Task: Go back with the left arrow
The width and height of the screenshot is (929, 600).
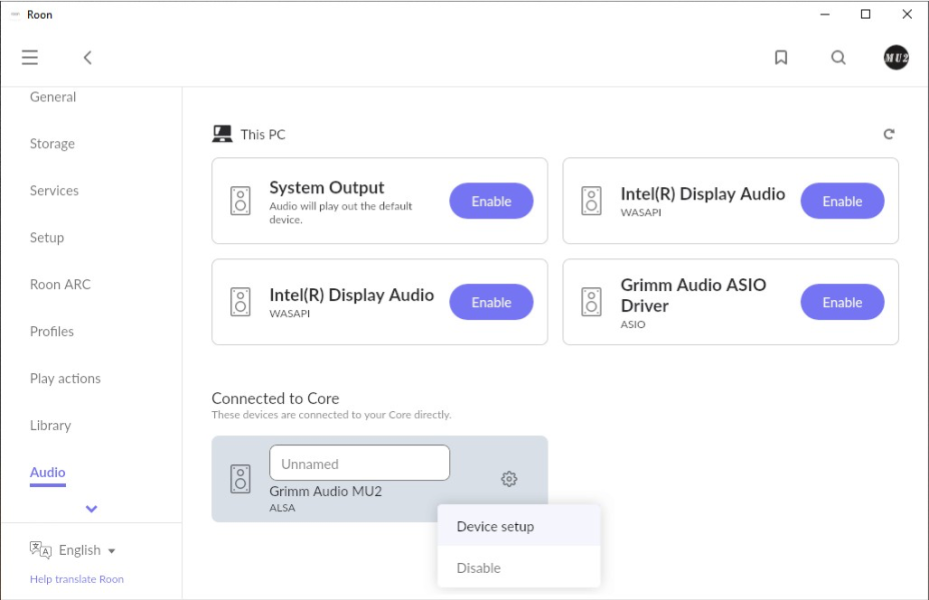Action: pyautogui.click(x=88, y=57)
